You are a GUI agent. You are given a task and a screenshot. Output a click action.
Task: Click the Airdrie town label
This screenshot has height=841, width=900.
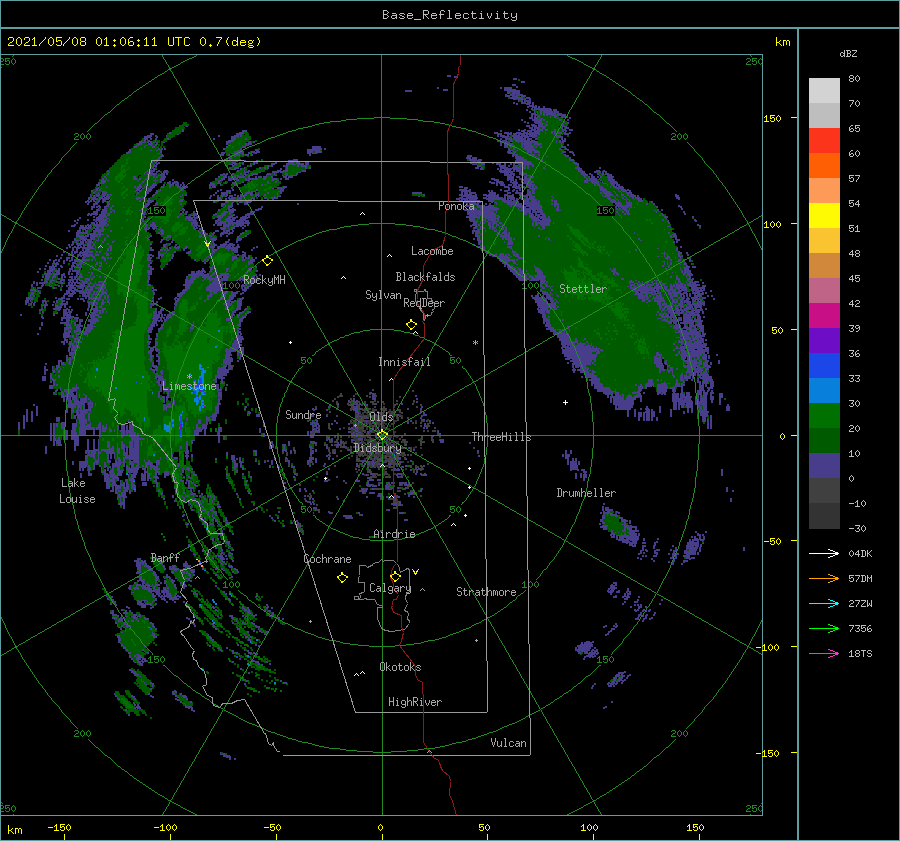coord(394,534)
